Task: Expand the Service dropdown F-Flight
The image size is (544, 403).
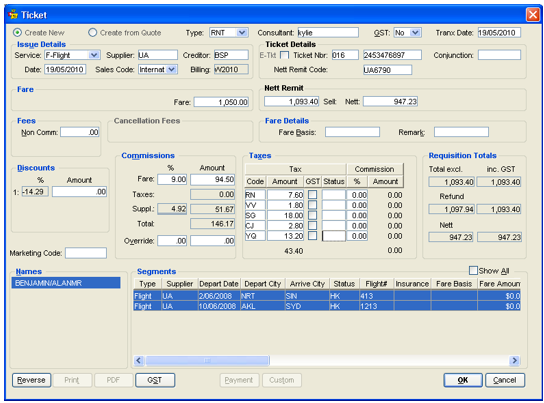Action: 94,55
